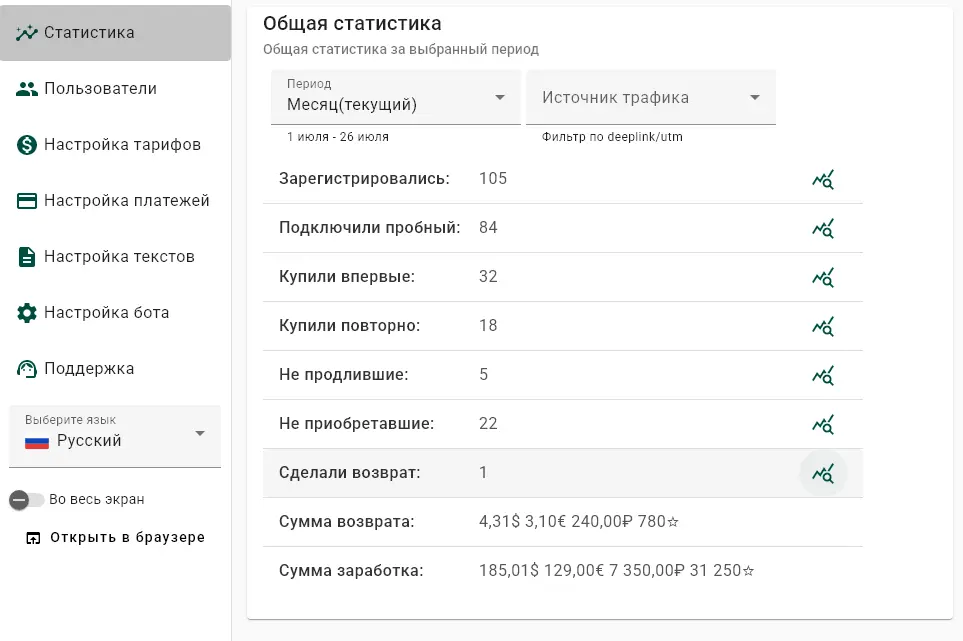
Task: Toggle the Во весь экран switch
Action: 26,500
